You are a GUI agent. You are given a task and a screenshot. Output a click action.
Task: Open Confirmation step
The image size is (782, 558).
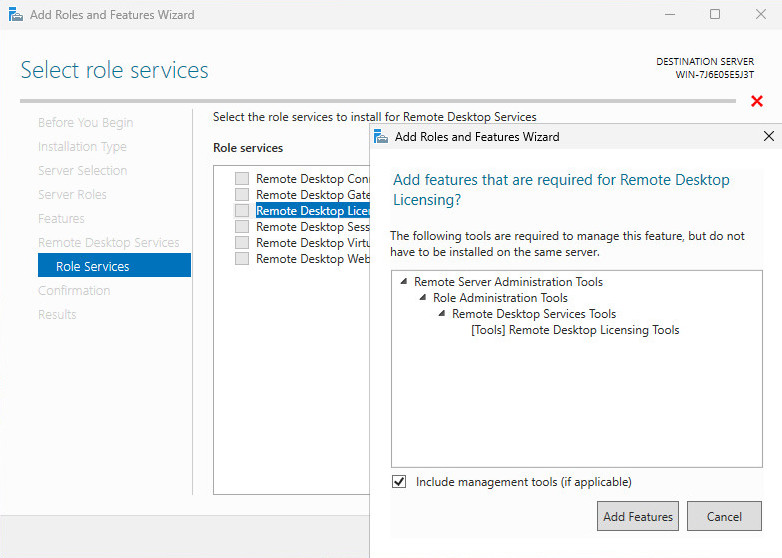[x=74, y=290]
